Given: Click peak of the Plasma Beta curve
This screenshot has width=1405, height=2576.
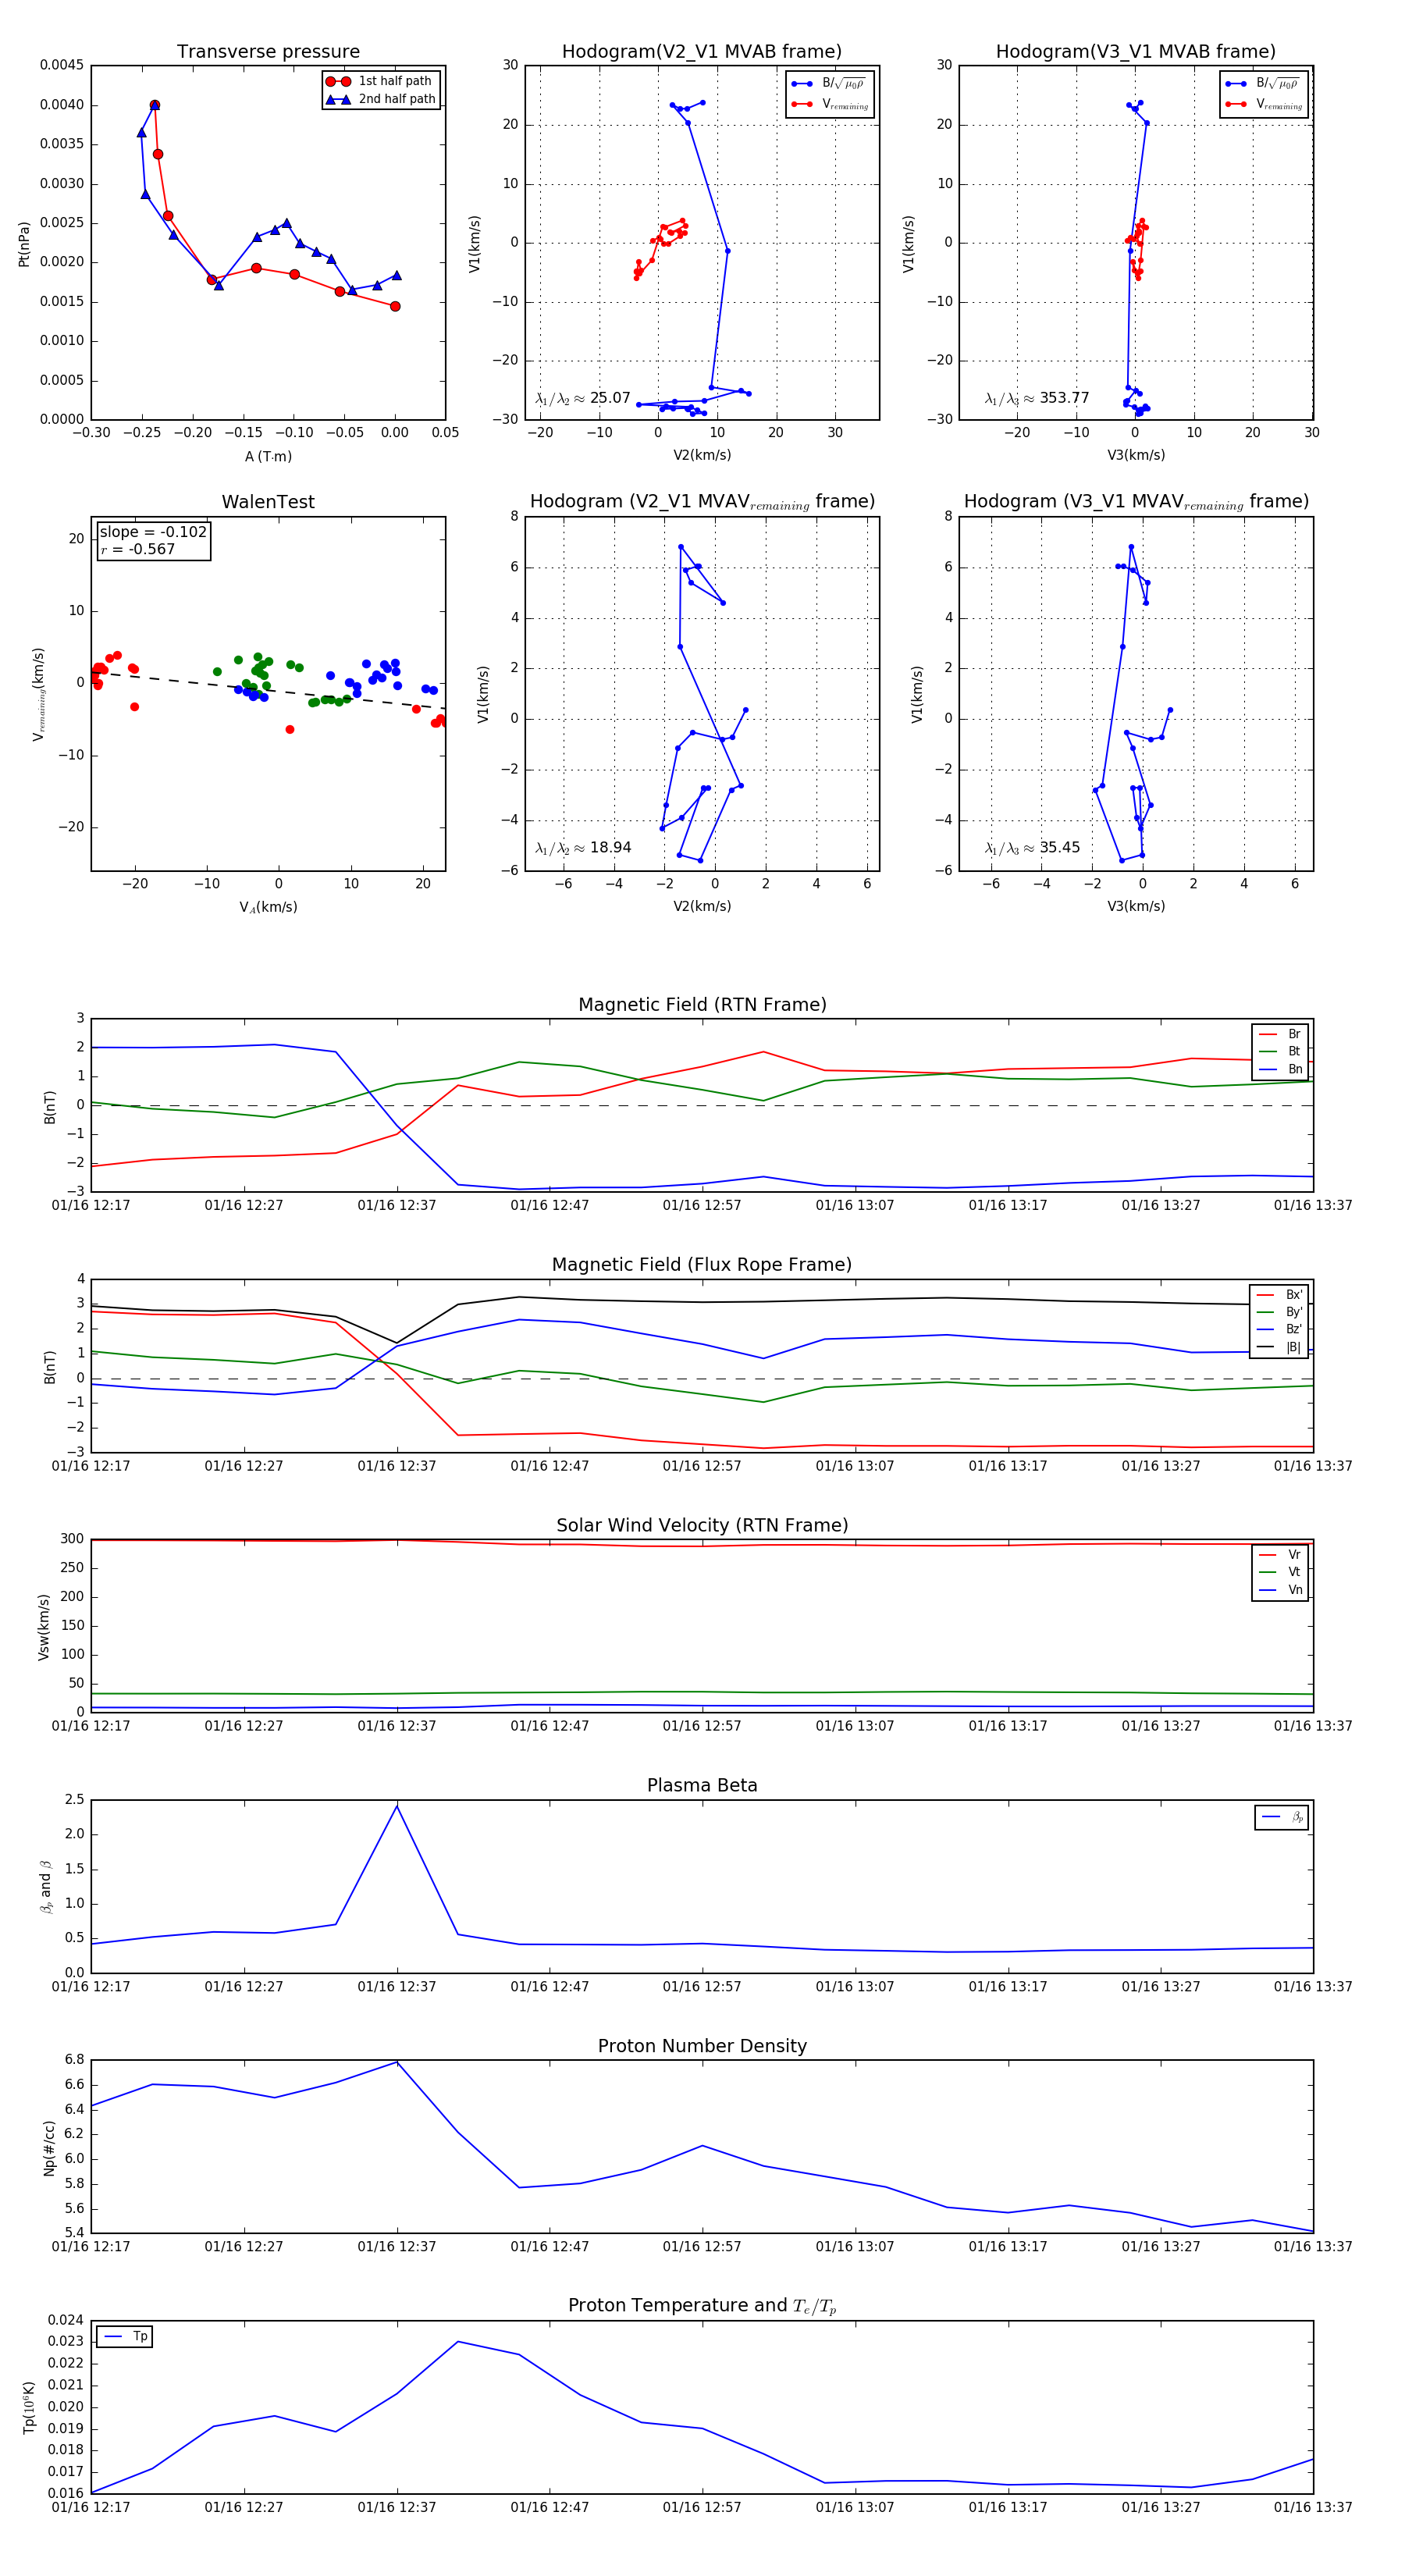Looking at the screenshot, I should click(x=397, y=1805).
